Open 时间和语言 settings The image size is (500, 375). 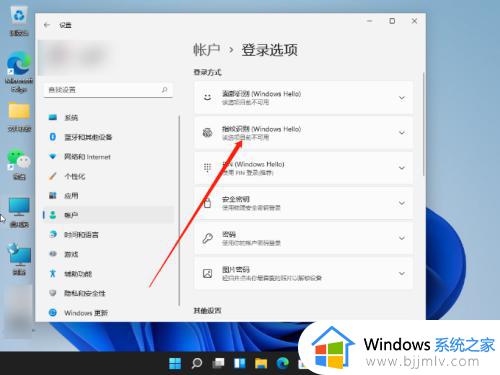108,235
